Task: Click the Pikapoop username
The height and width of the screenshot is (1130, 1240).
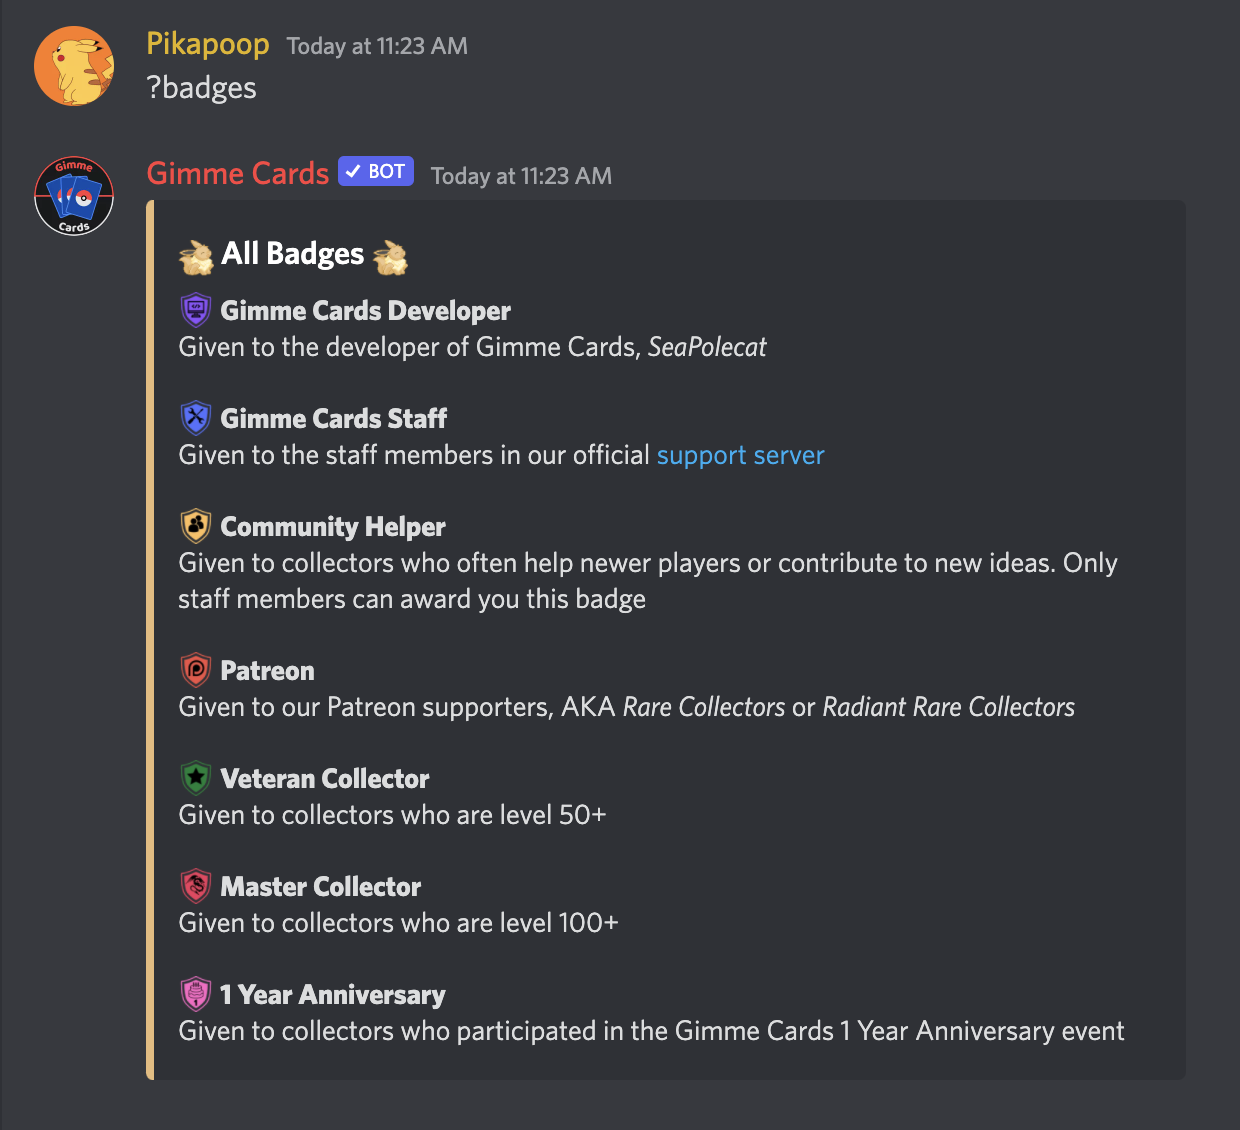Action: pyautogui.click(x=207, y=44)
